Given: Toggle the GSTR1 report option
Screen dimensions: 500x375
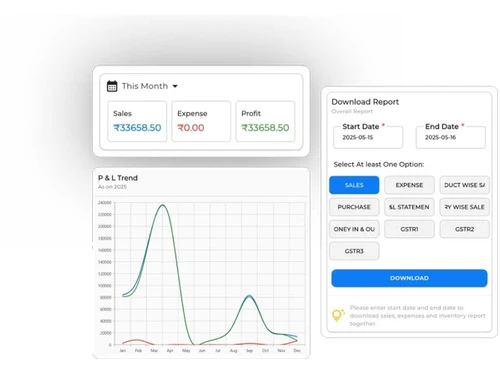Looking at the screenshot, I should [409, 229].
